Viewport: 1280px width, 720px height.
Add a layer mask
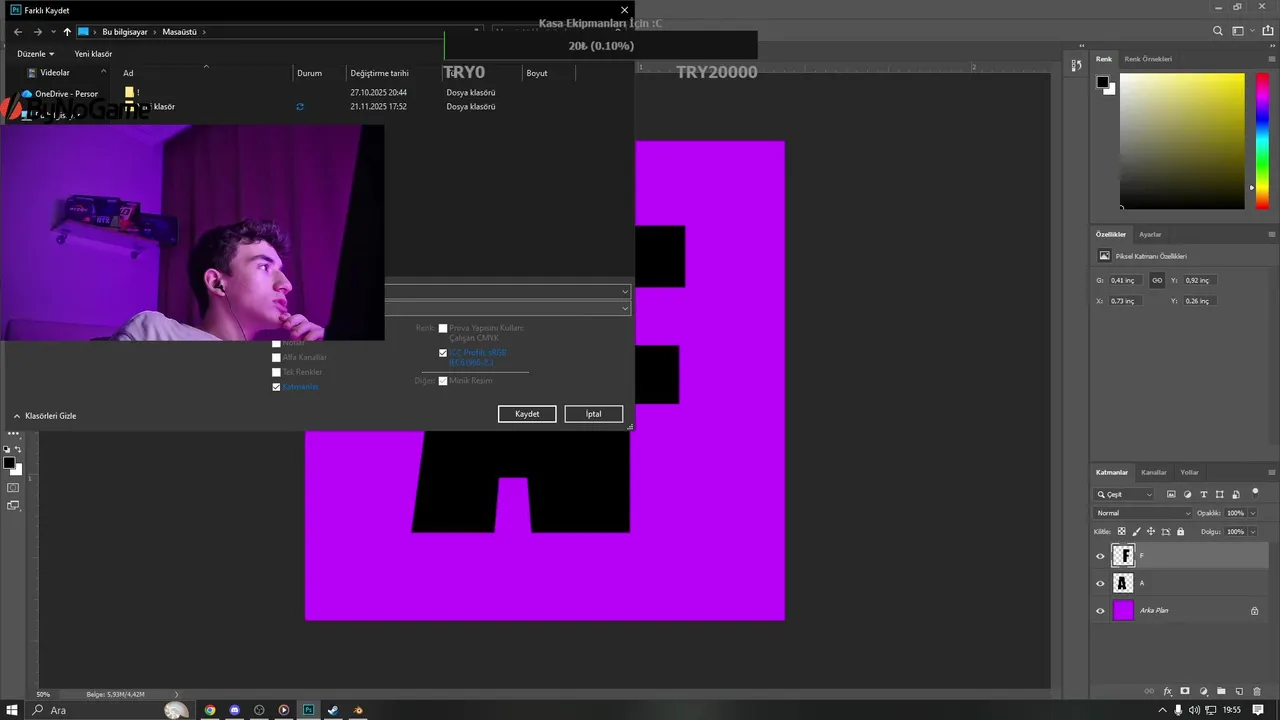click(x=1185, y=691)
